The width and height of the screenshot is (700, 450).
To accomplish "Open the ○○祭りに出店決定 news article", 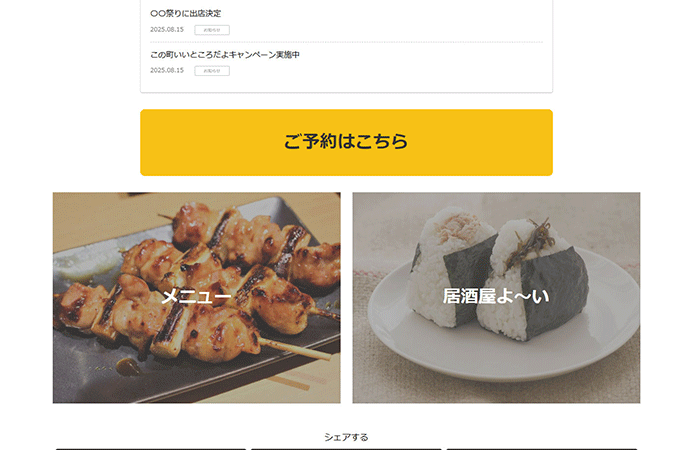I will [x=185, y=13].
